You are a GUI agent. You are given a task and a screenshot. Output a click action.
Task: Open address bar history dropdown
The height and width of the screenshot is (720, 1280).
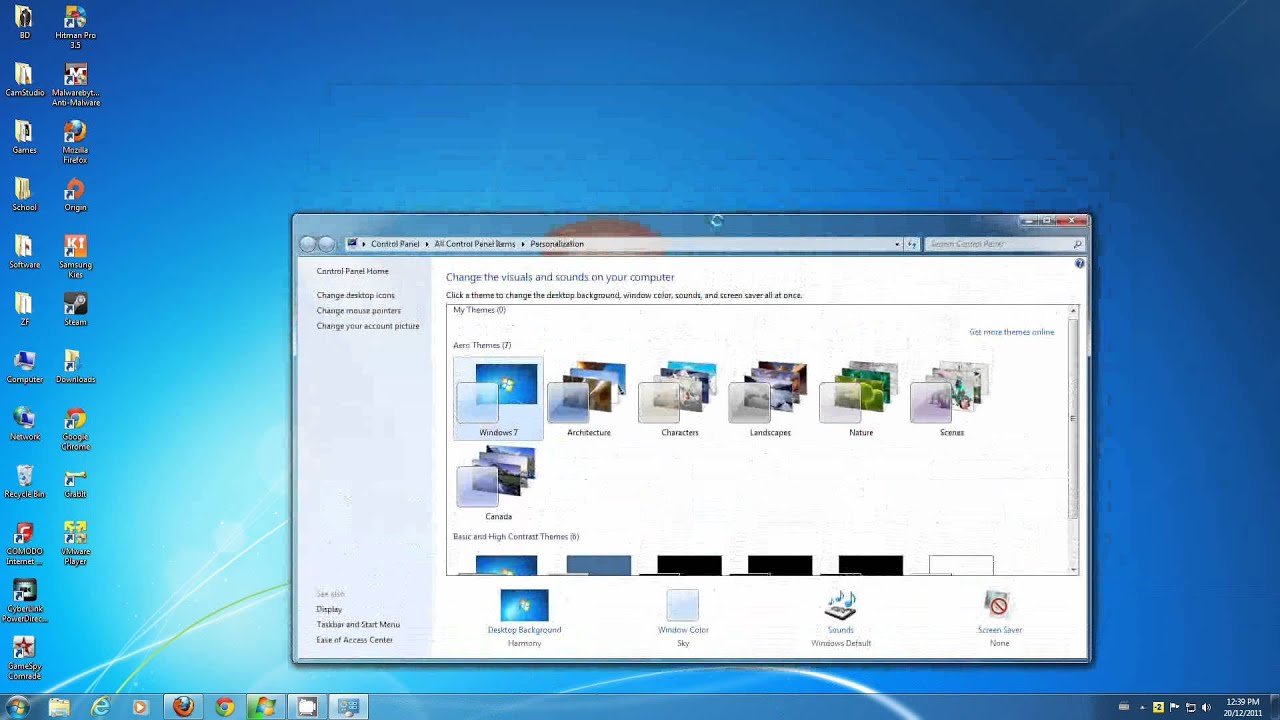pos(897,244)
